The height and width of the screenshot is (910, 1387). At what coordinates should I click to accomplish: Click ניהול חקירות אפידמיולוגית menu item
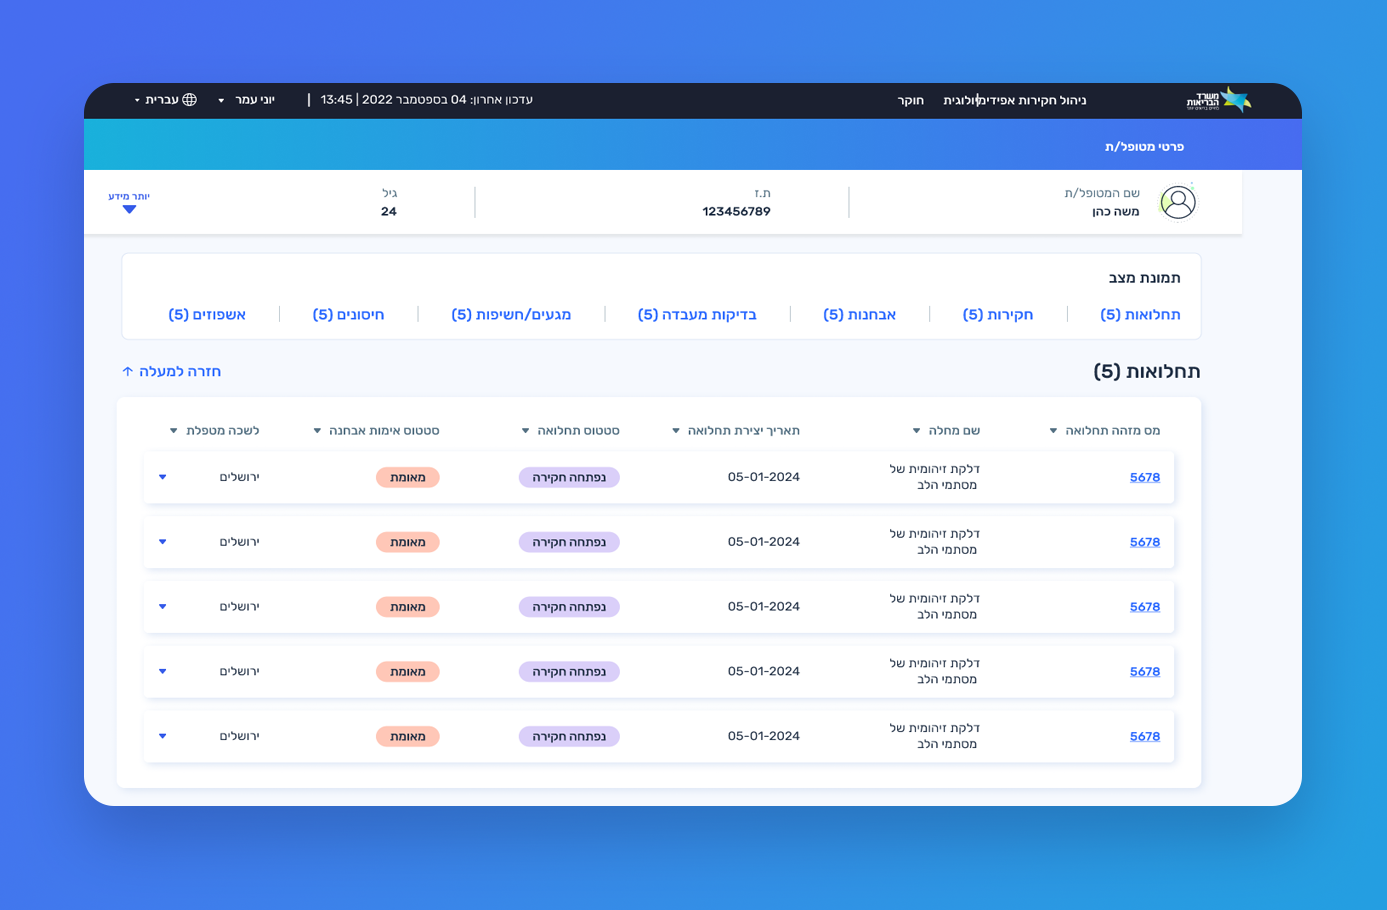click(x=1015, y=100)
